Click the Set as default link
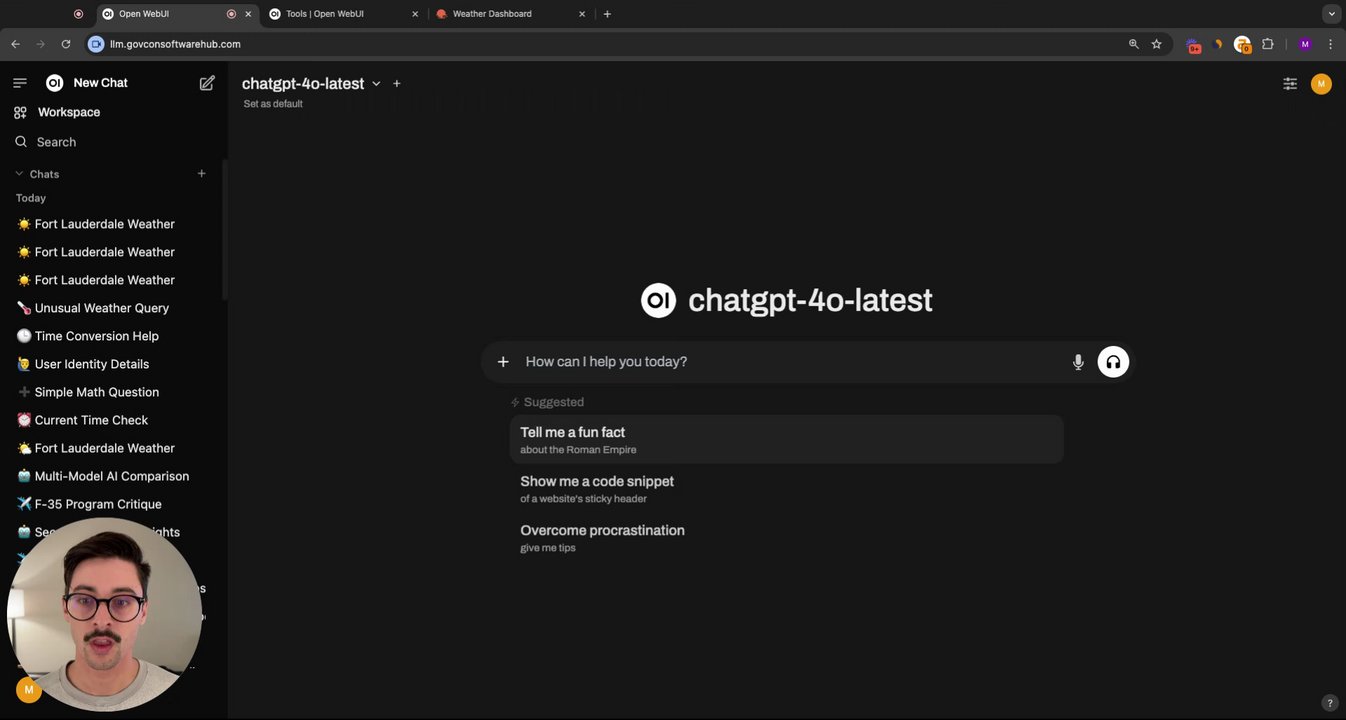 [273, 104]
